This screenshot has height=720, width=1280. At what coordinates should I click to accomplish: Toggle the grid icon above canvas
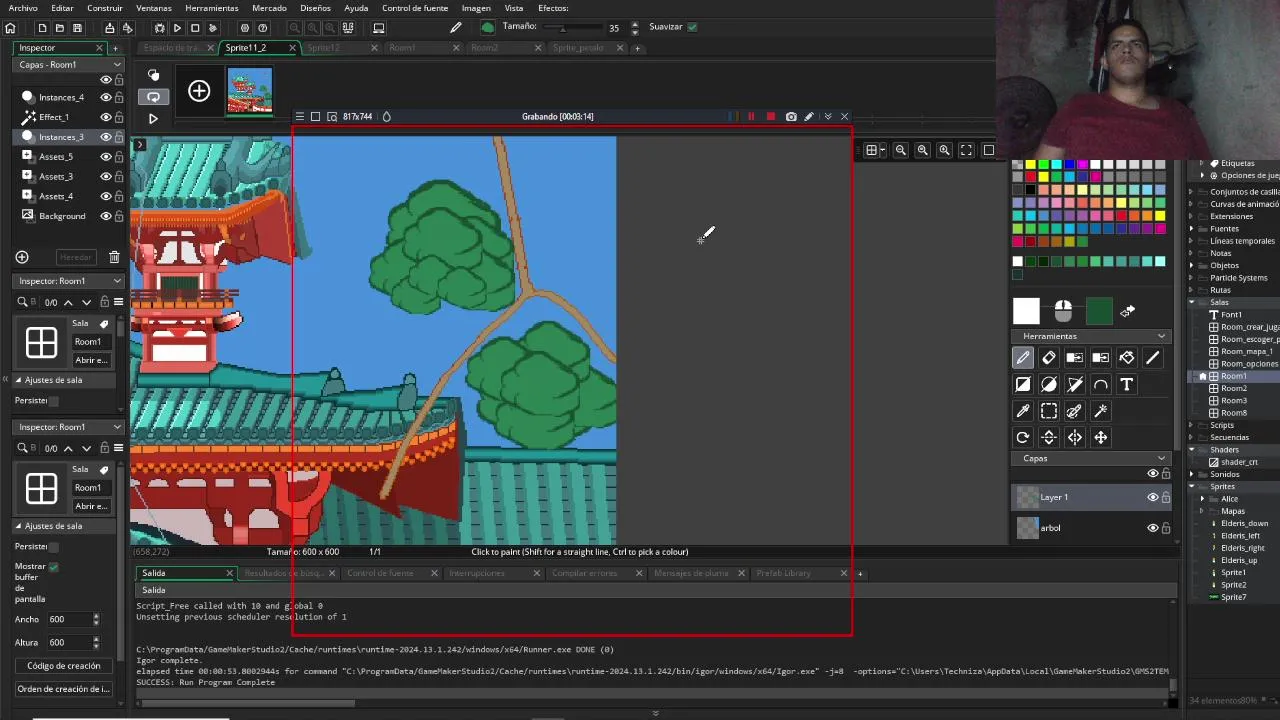pos(872,150)
